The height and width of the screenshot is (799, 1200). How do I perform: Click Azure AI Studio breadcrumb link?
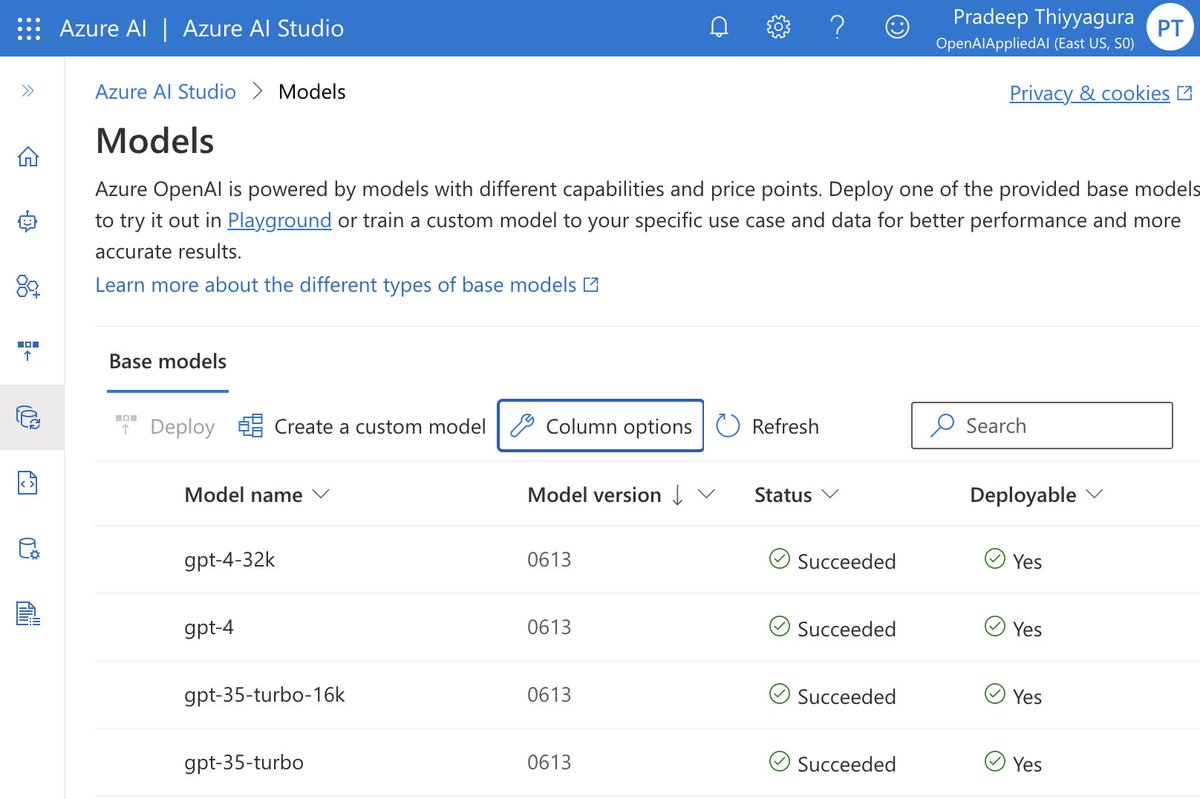tap(166, 92)
